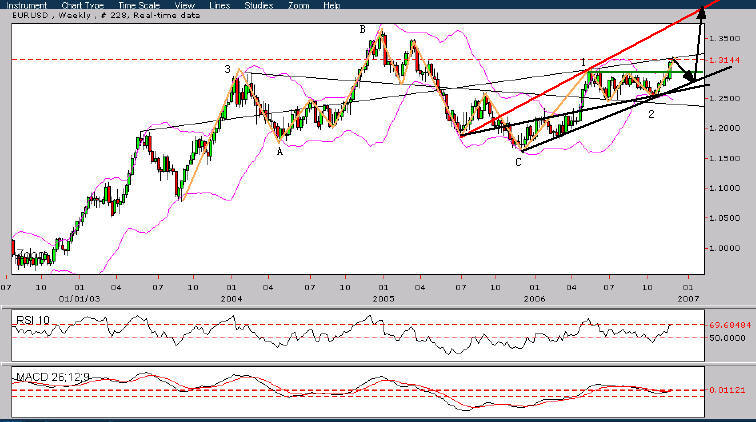Click the 50.0000 RSI level label

pyautogui.click(x=727, y=338)
